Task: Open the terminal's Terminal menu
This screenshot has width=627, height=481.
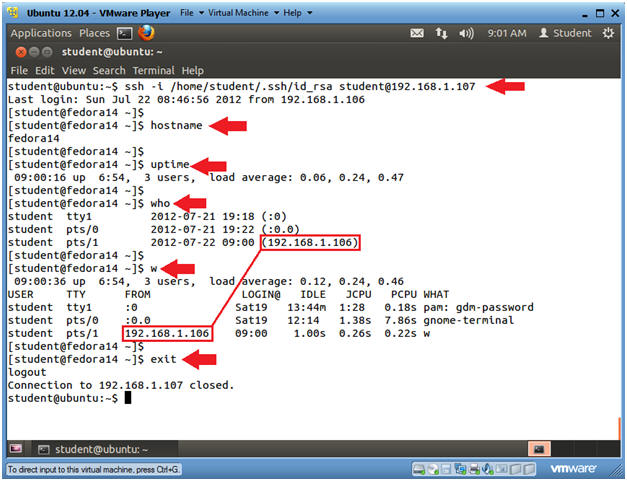Action: [x=154, y=71]
